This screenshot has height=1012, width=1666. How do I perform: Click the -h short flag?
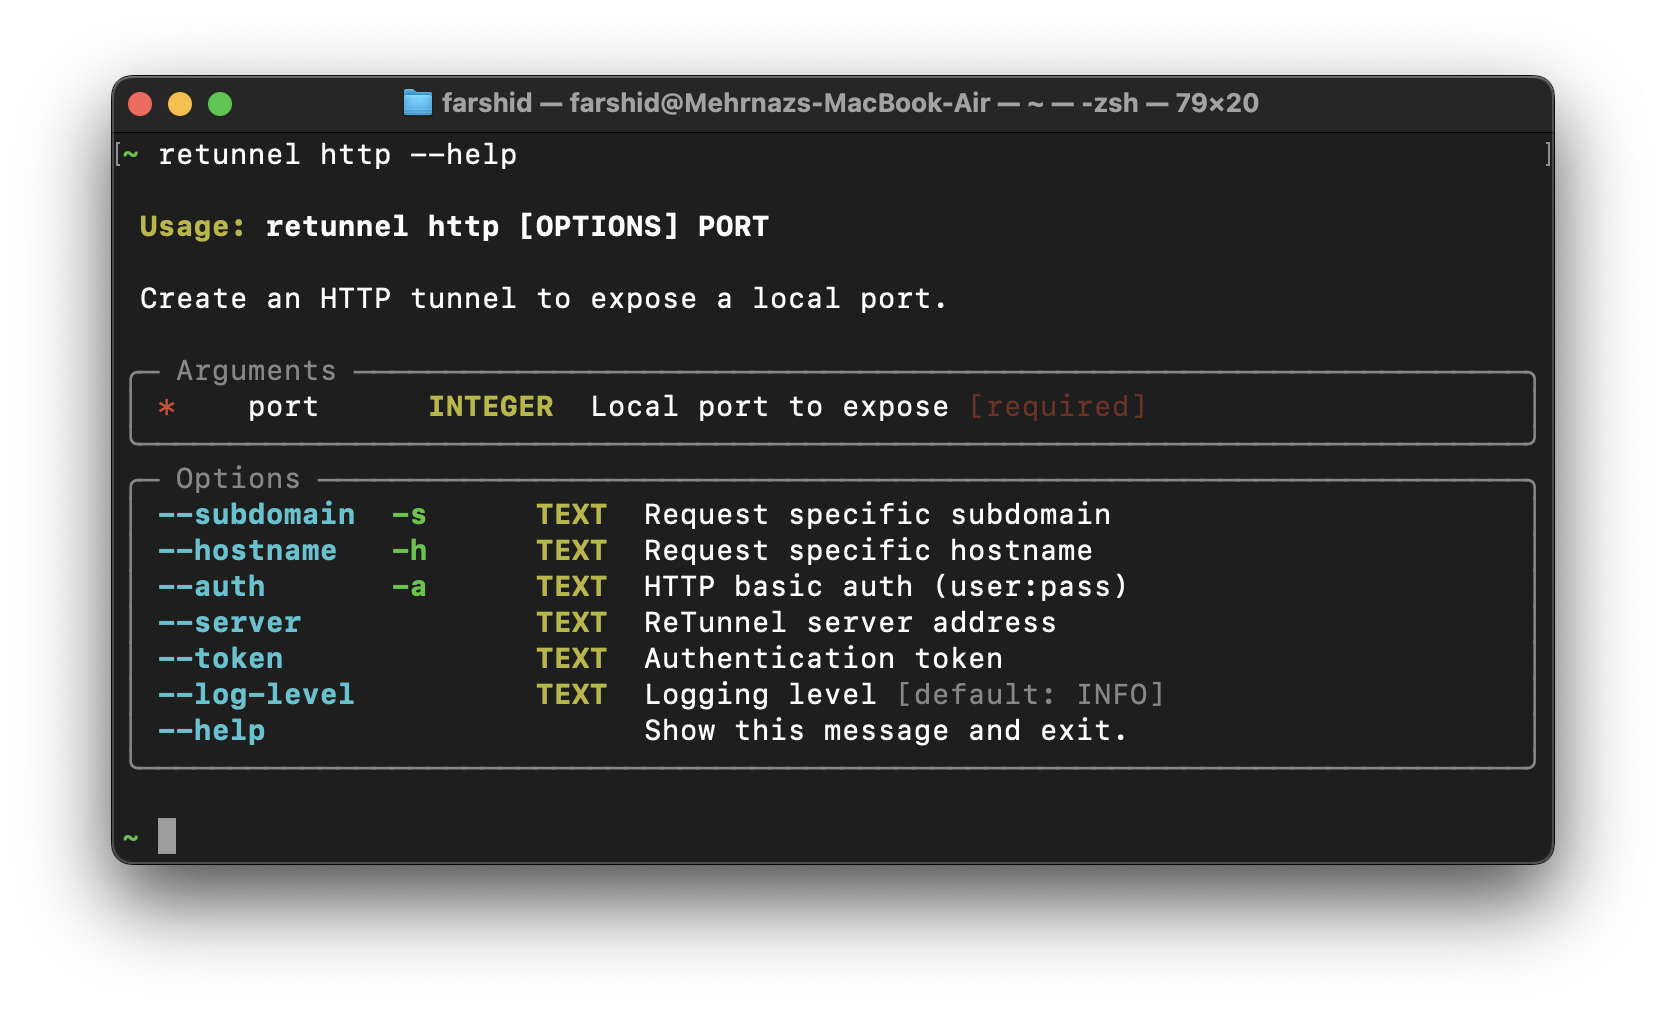pyautogui.click(x=409, y=551)
